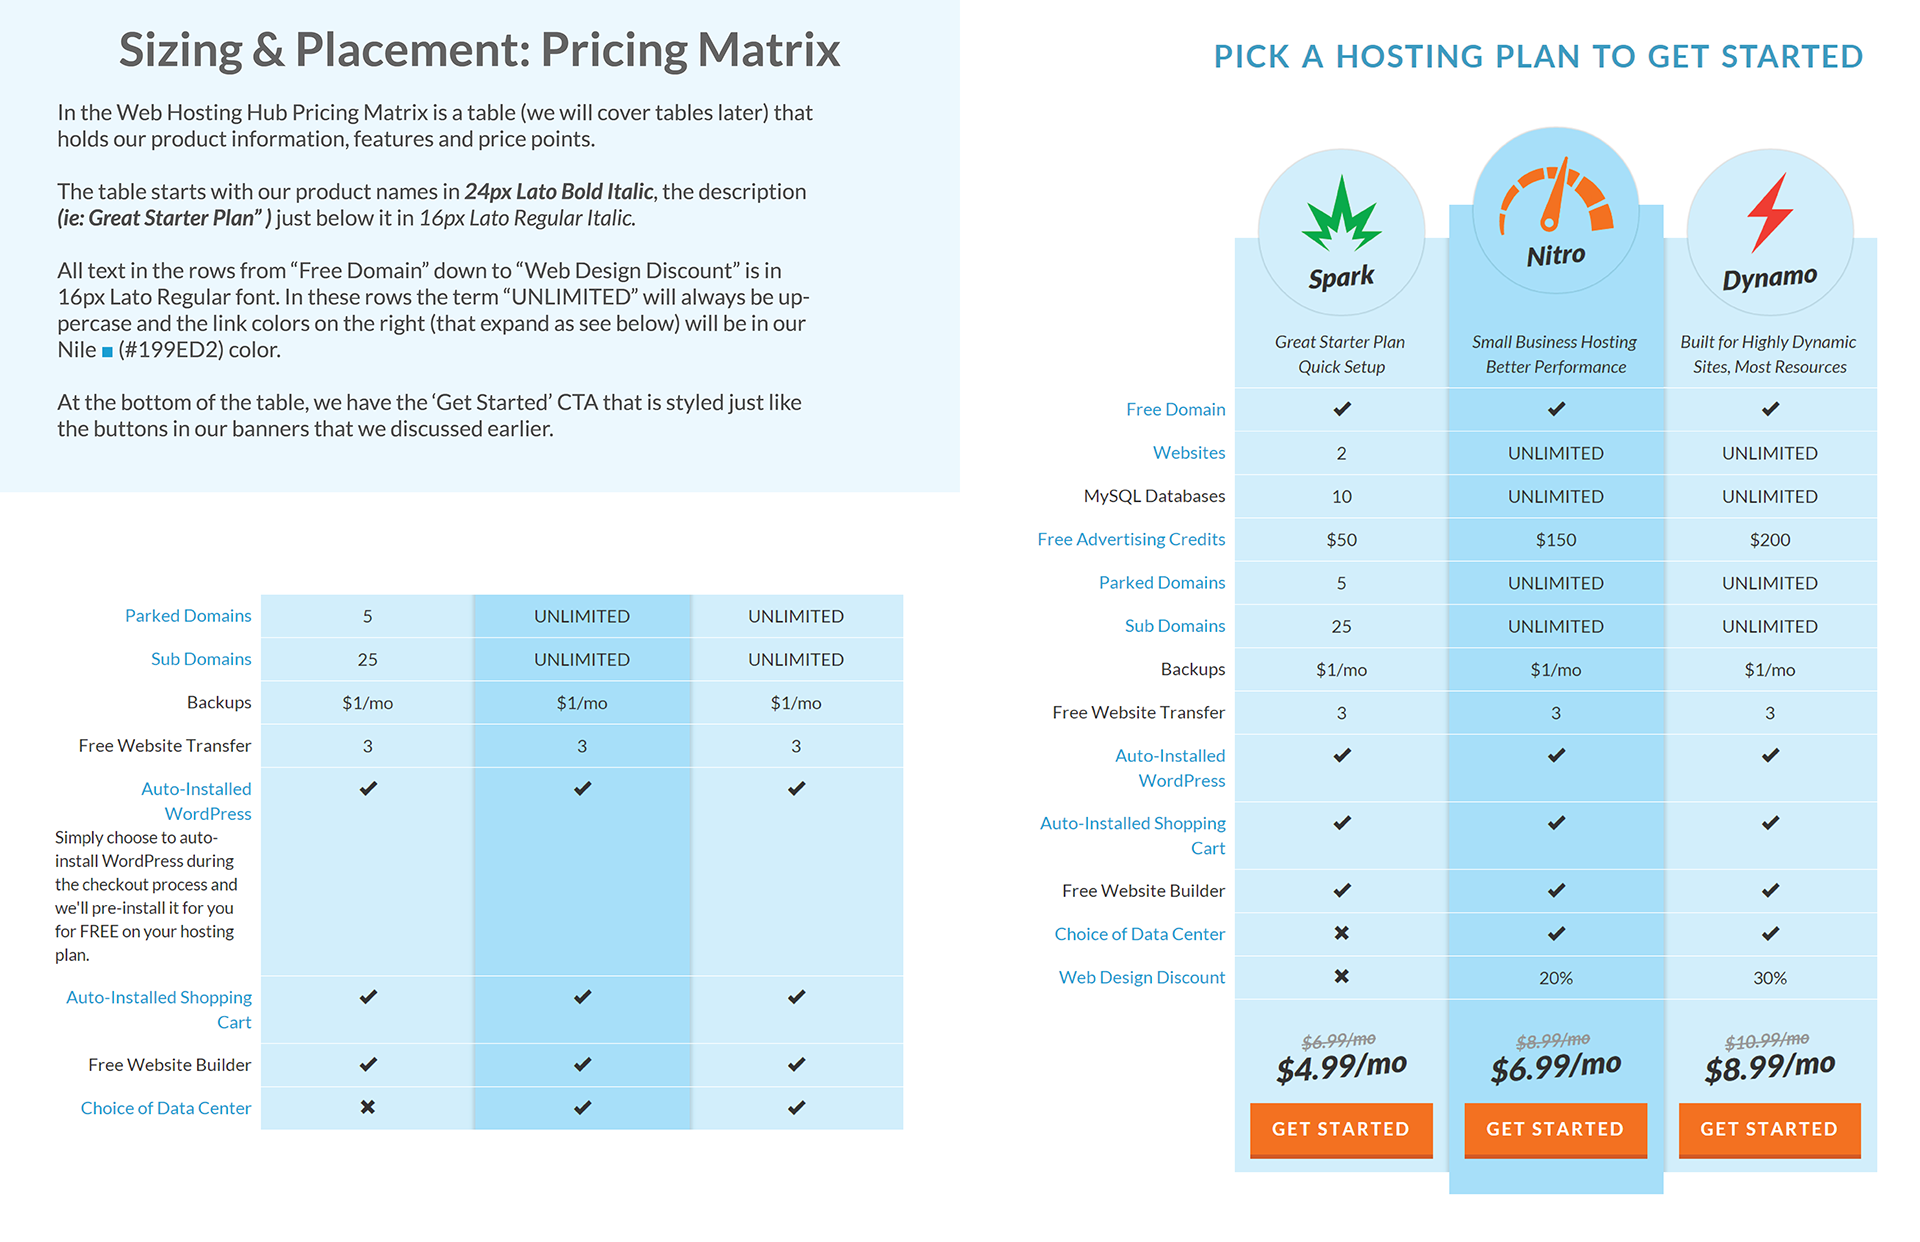Click Dynamo's Choice of Data Center checkmark
The height and width of the screenshot is (1242, 1920).
click(x=1770, y=933)
